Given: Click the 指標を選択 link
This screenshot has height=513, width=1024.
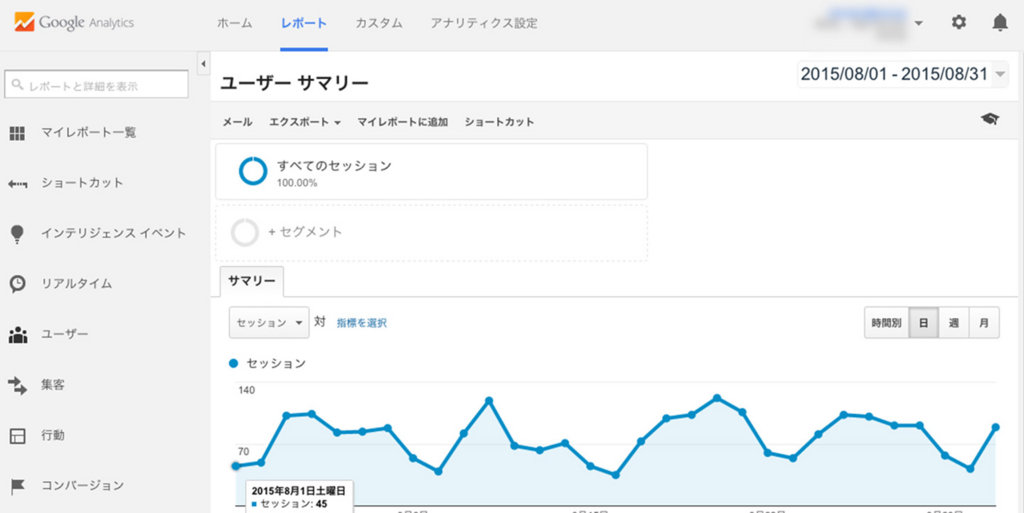Looking at the screenshot, I should coord(362,322).
